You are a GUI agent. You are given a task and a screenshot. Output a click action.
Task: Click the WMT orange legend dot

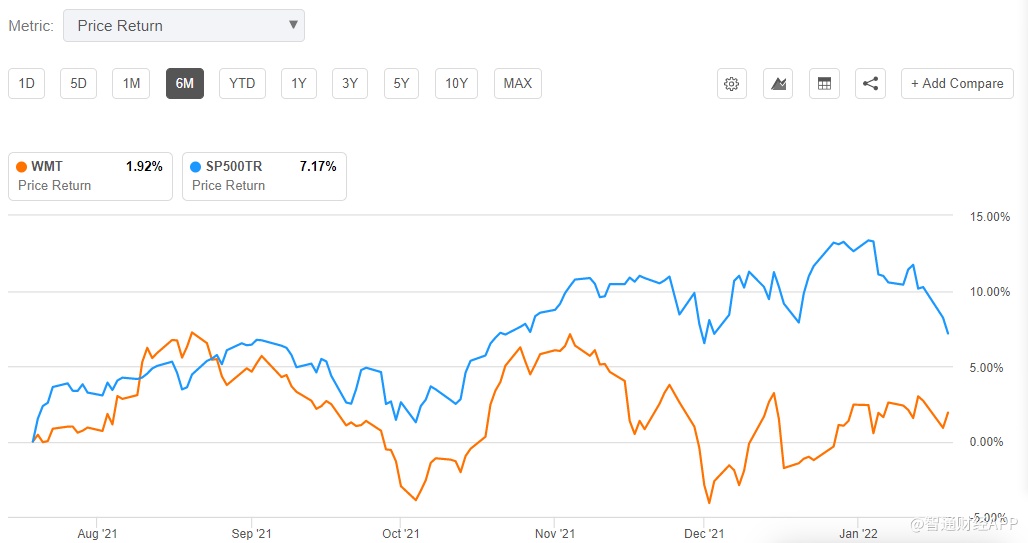pos(23,167)
